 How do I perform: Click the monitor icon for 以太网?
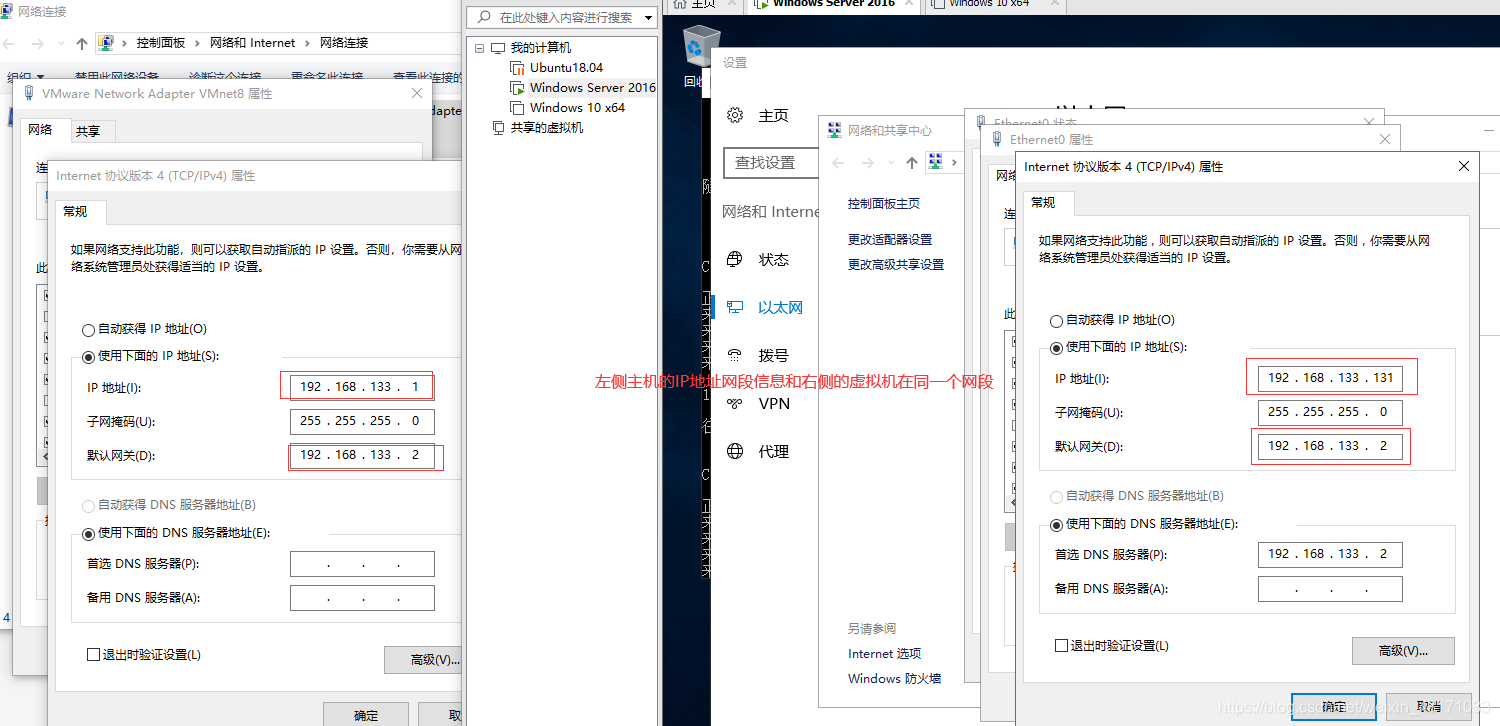pyautogui.click(x=735, y=307)
